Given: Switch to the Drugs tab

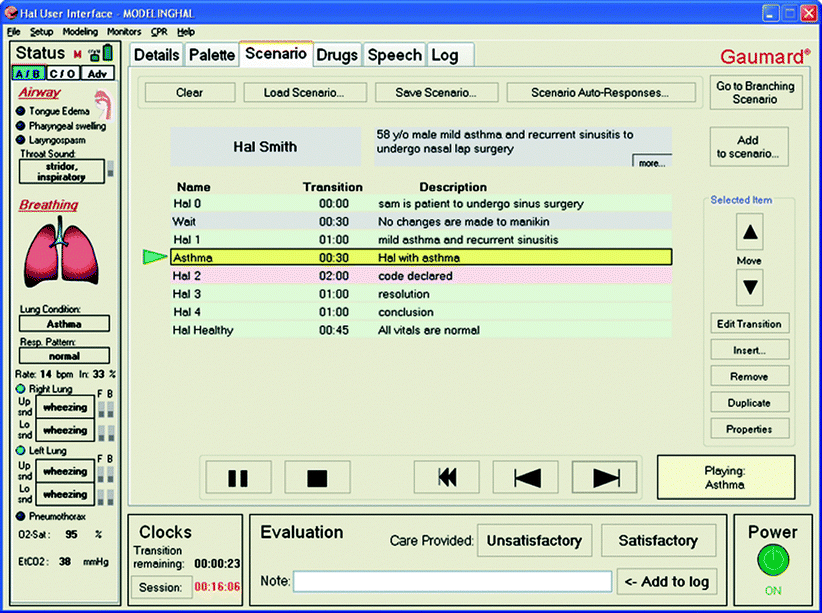Looking at the screenshot, I should coord(337,56).
